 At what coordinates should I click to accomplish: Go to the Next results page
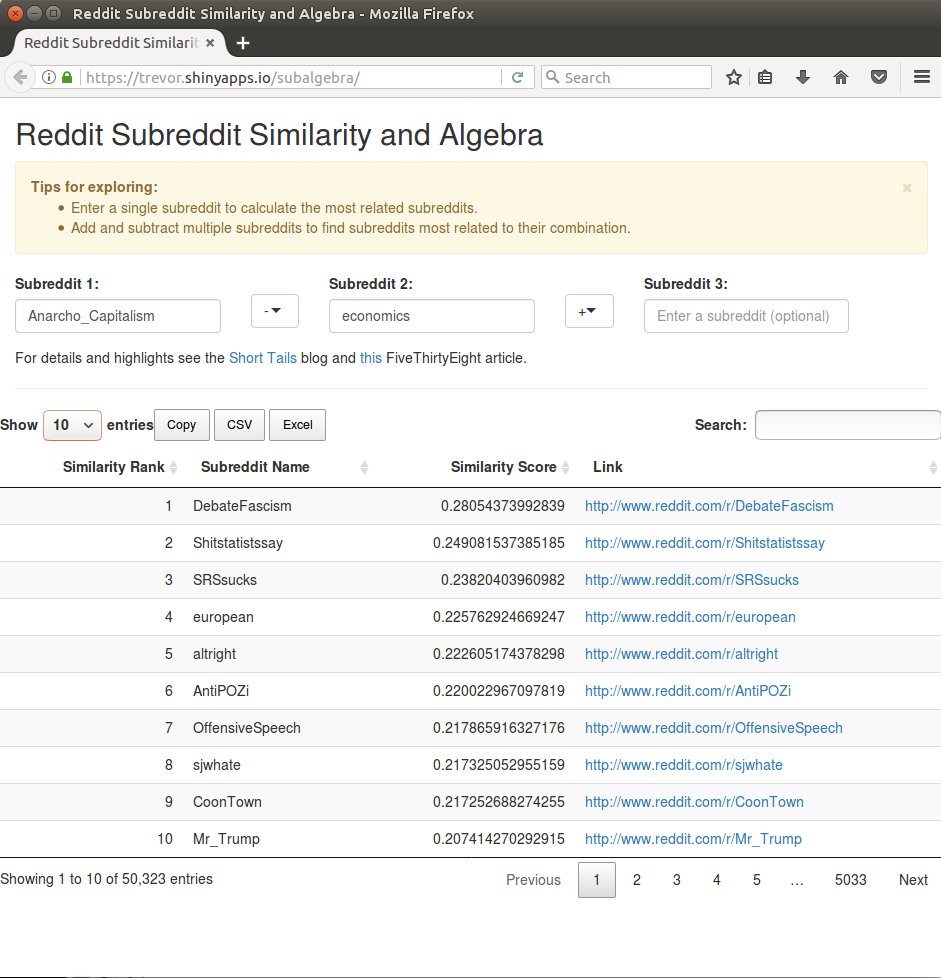pyautogui.click(x=913, y=880)
